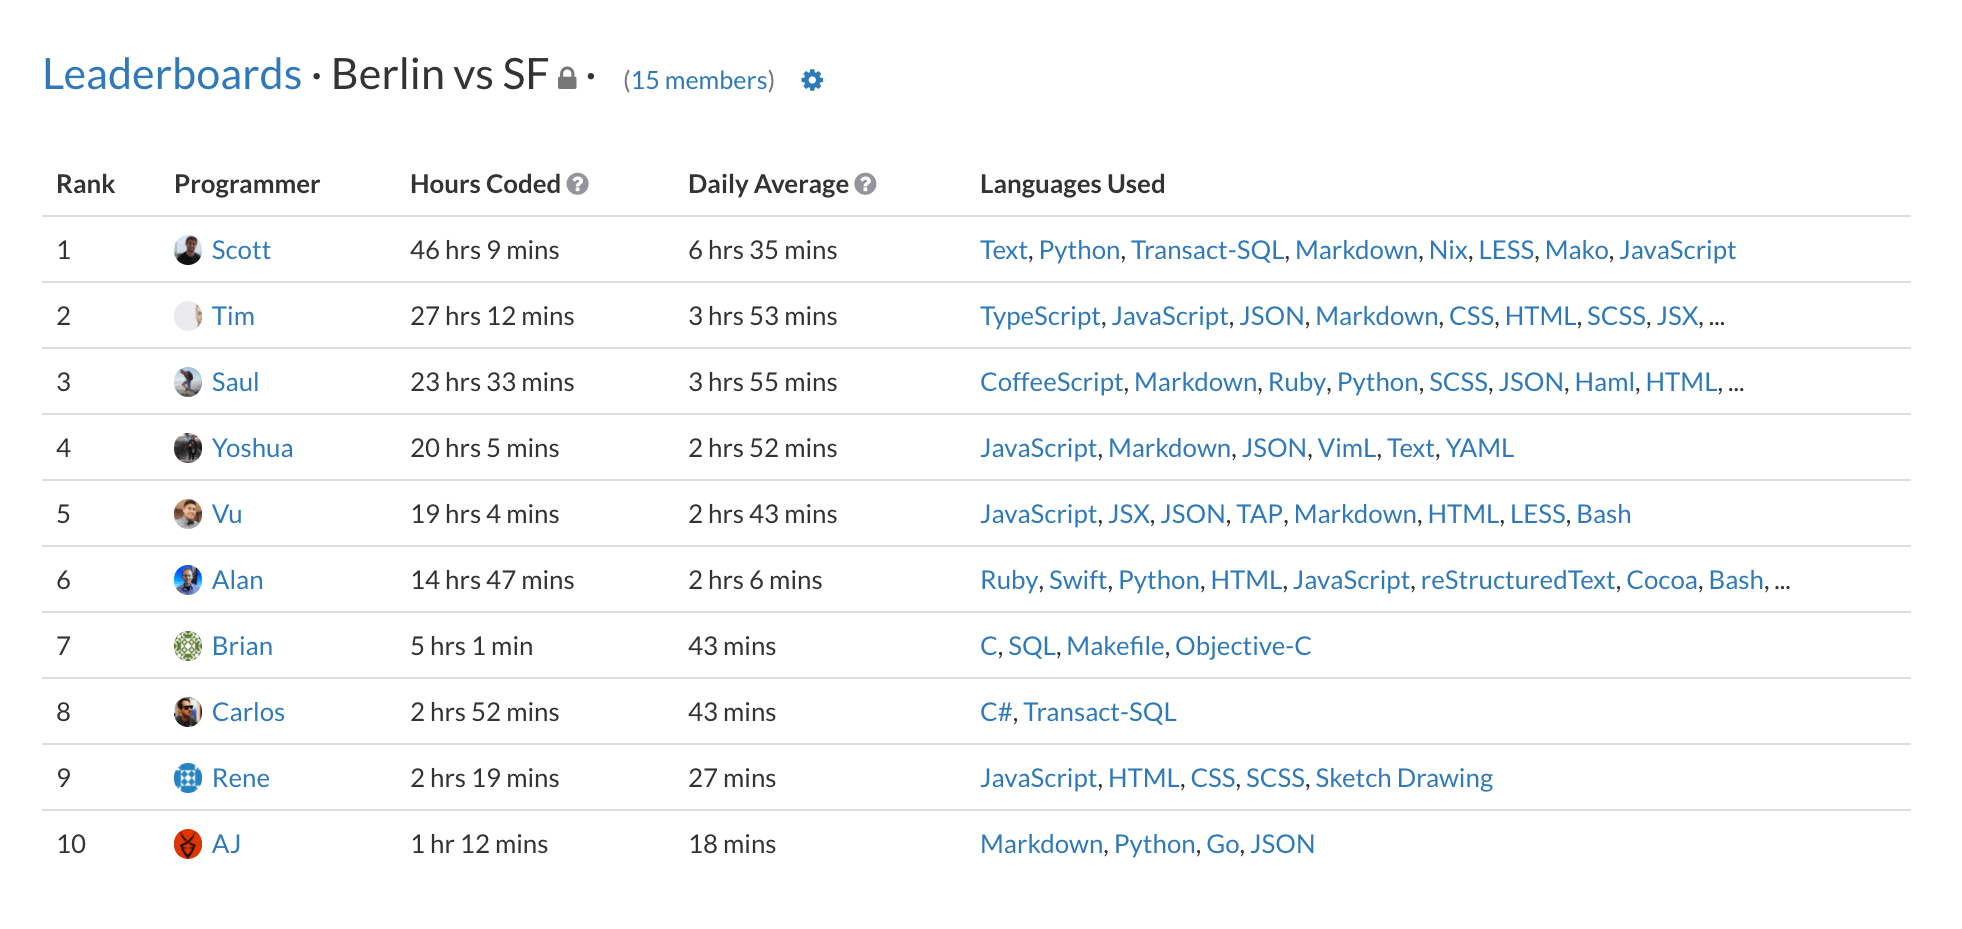Select Rene's blue avatar icon

(x=188, y=778)
